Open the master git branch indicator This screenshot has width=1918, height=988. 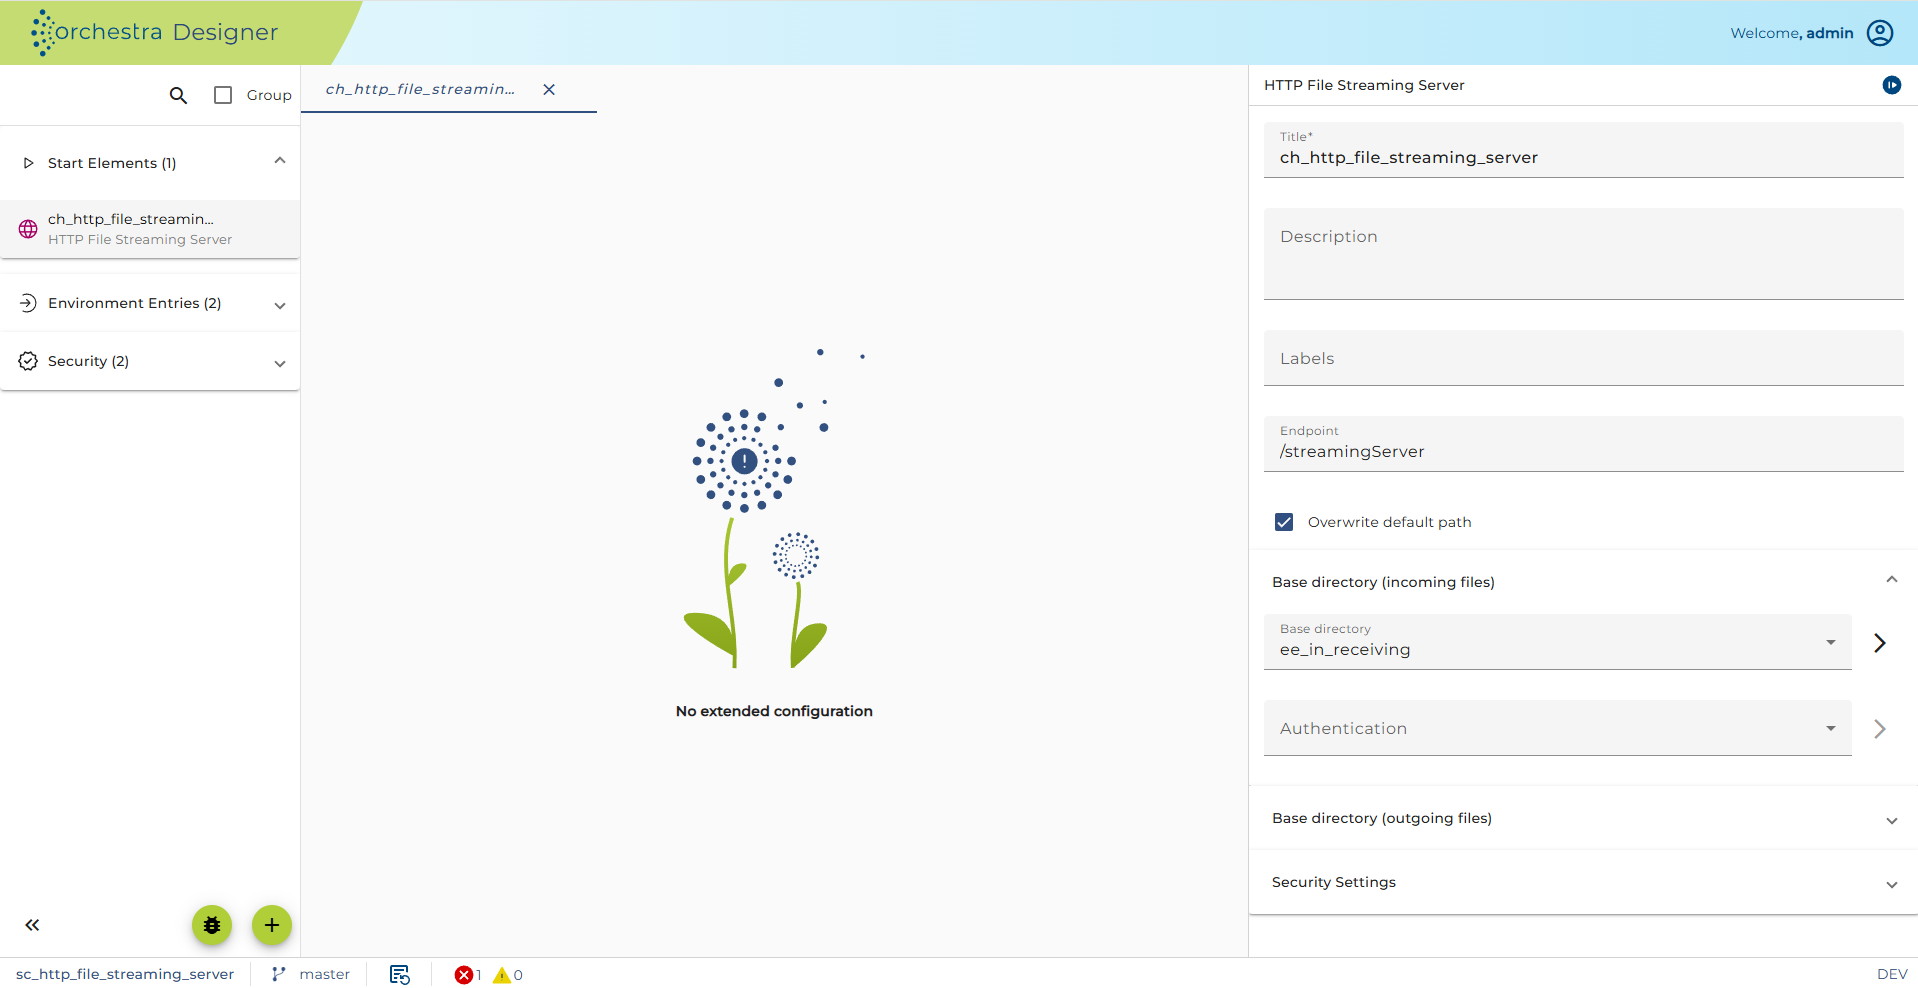pos(311,974)
